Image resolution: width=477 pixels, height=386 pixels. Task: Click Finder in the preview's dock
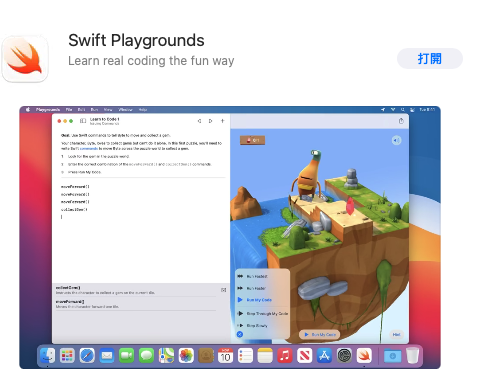pyautogui.click(x=47, y=356)
